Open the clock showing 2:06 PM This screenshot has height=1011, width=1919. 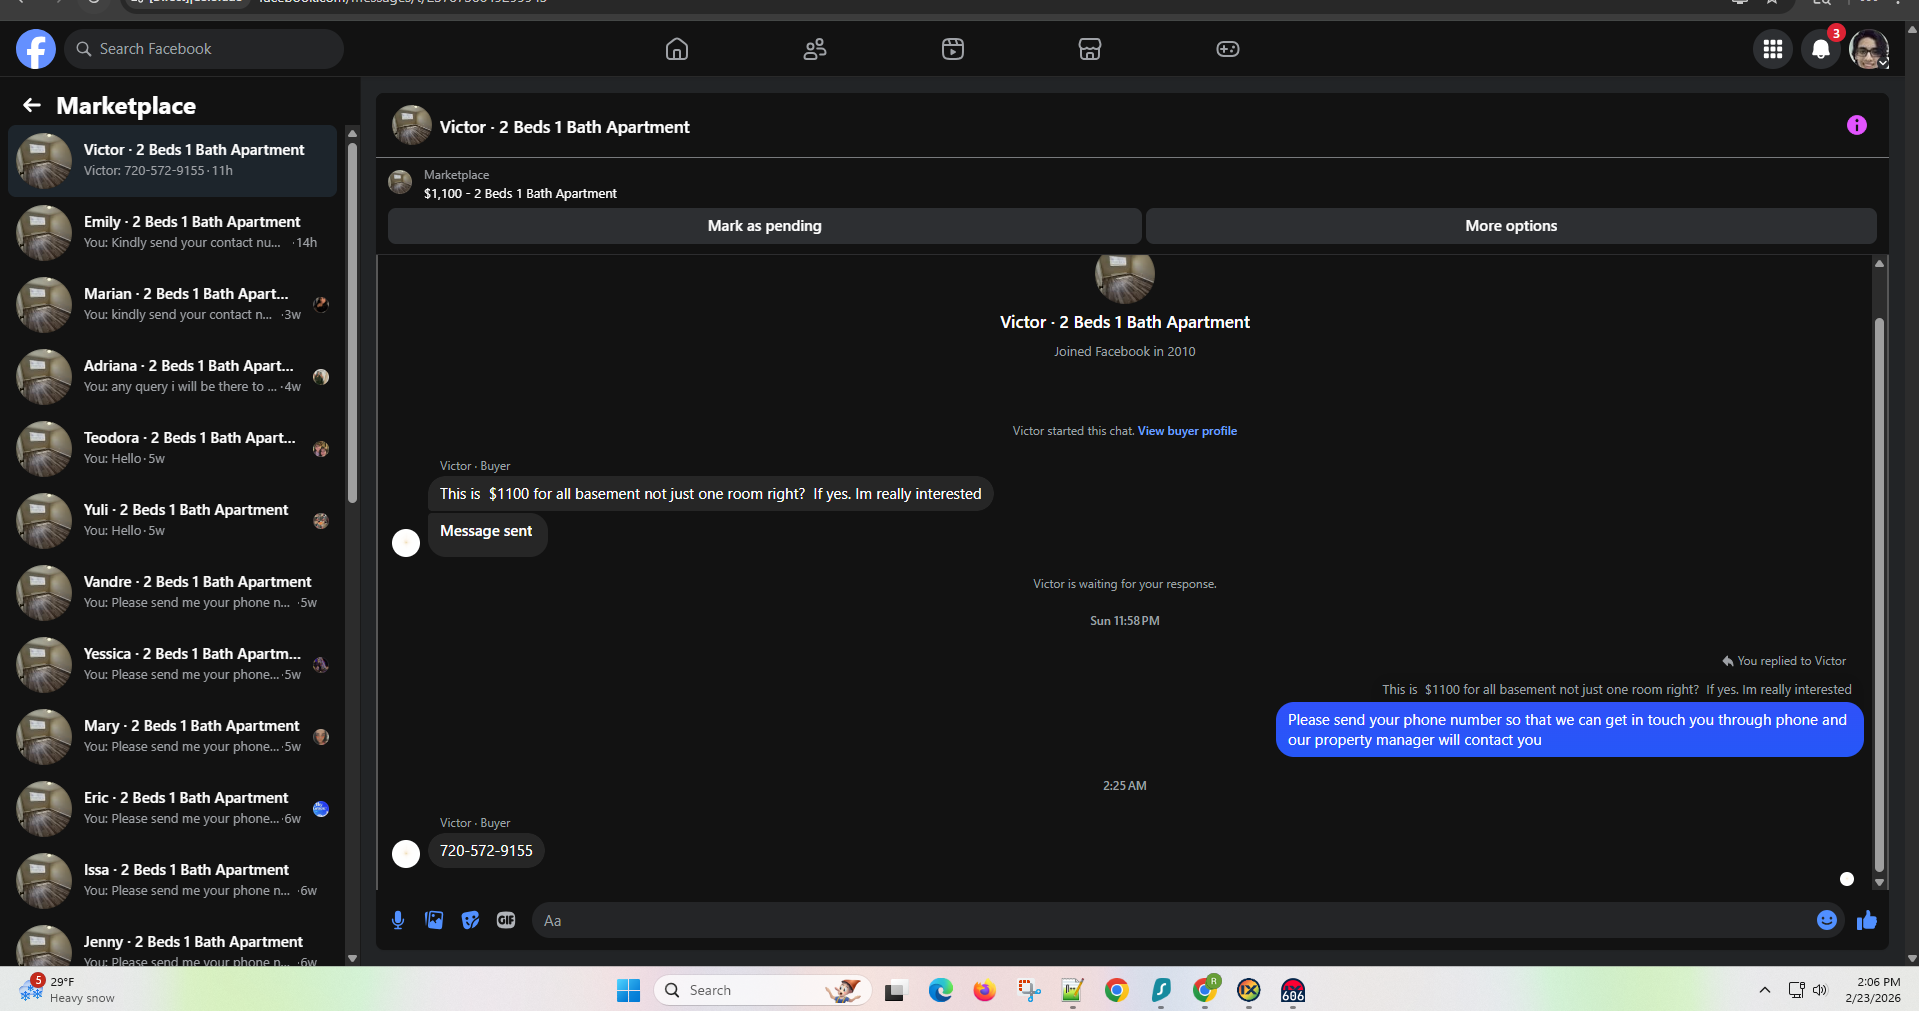(x=1873, y=990)
